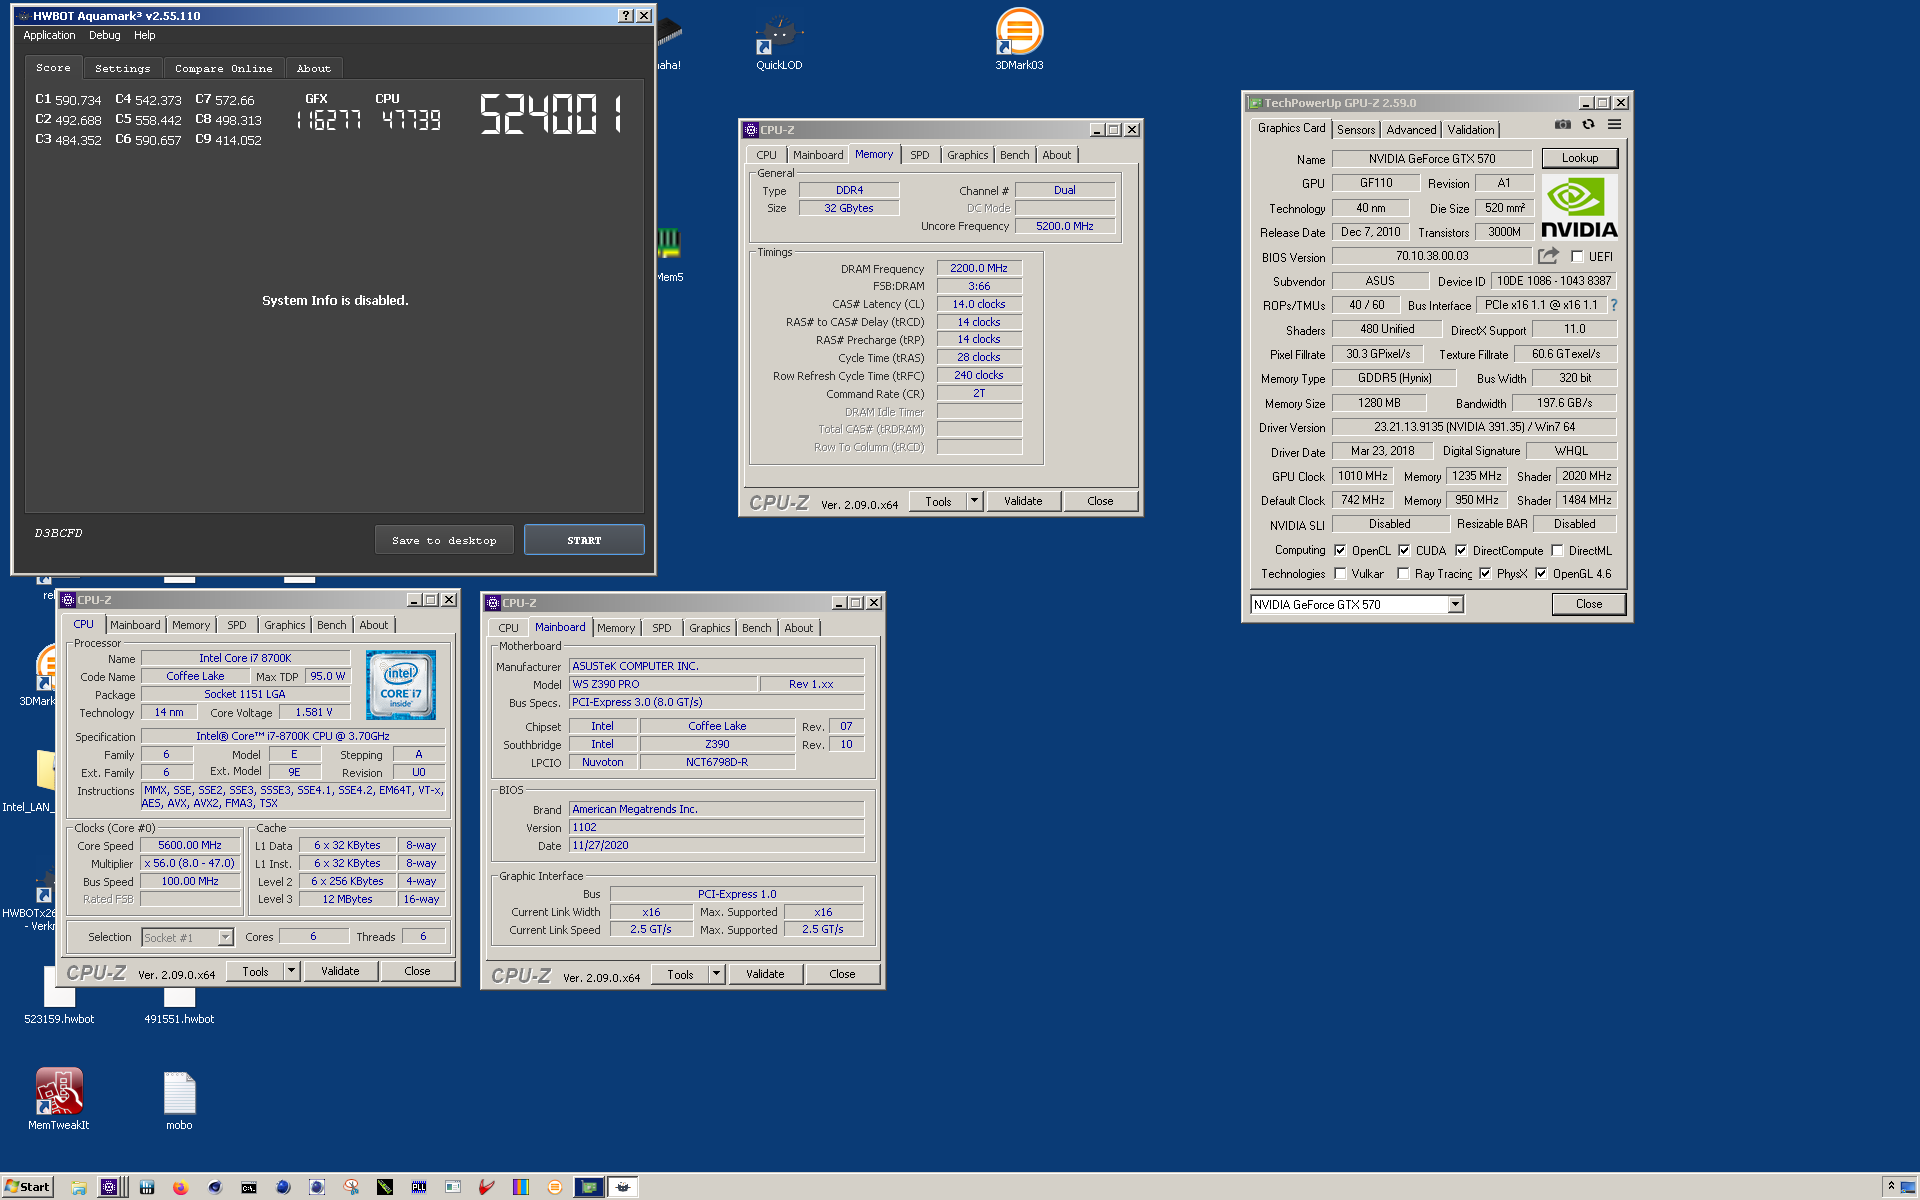Viewport: 1920px width, 1200px height.
Task: Open the GPU-Z hamburger menu icon
Action: coord(1614,125)
